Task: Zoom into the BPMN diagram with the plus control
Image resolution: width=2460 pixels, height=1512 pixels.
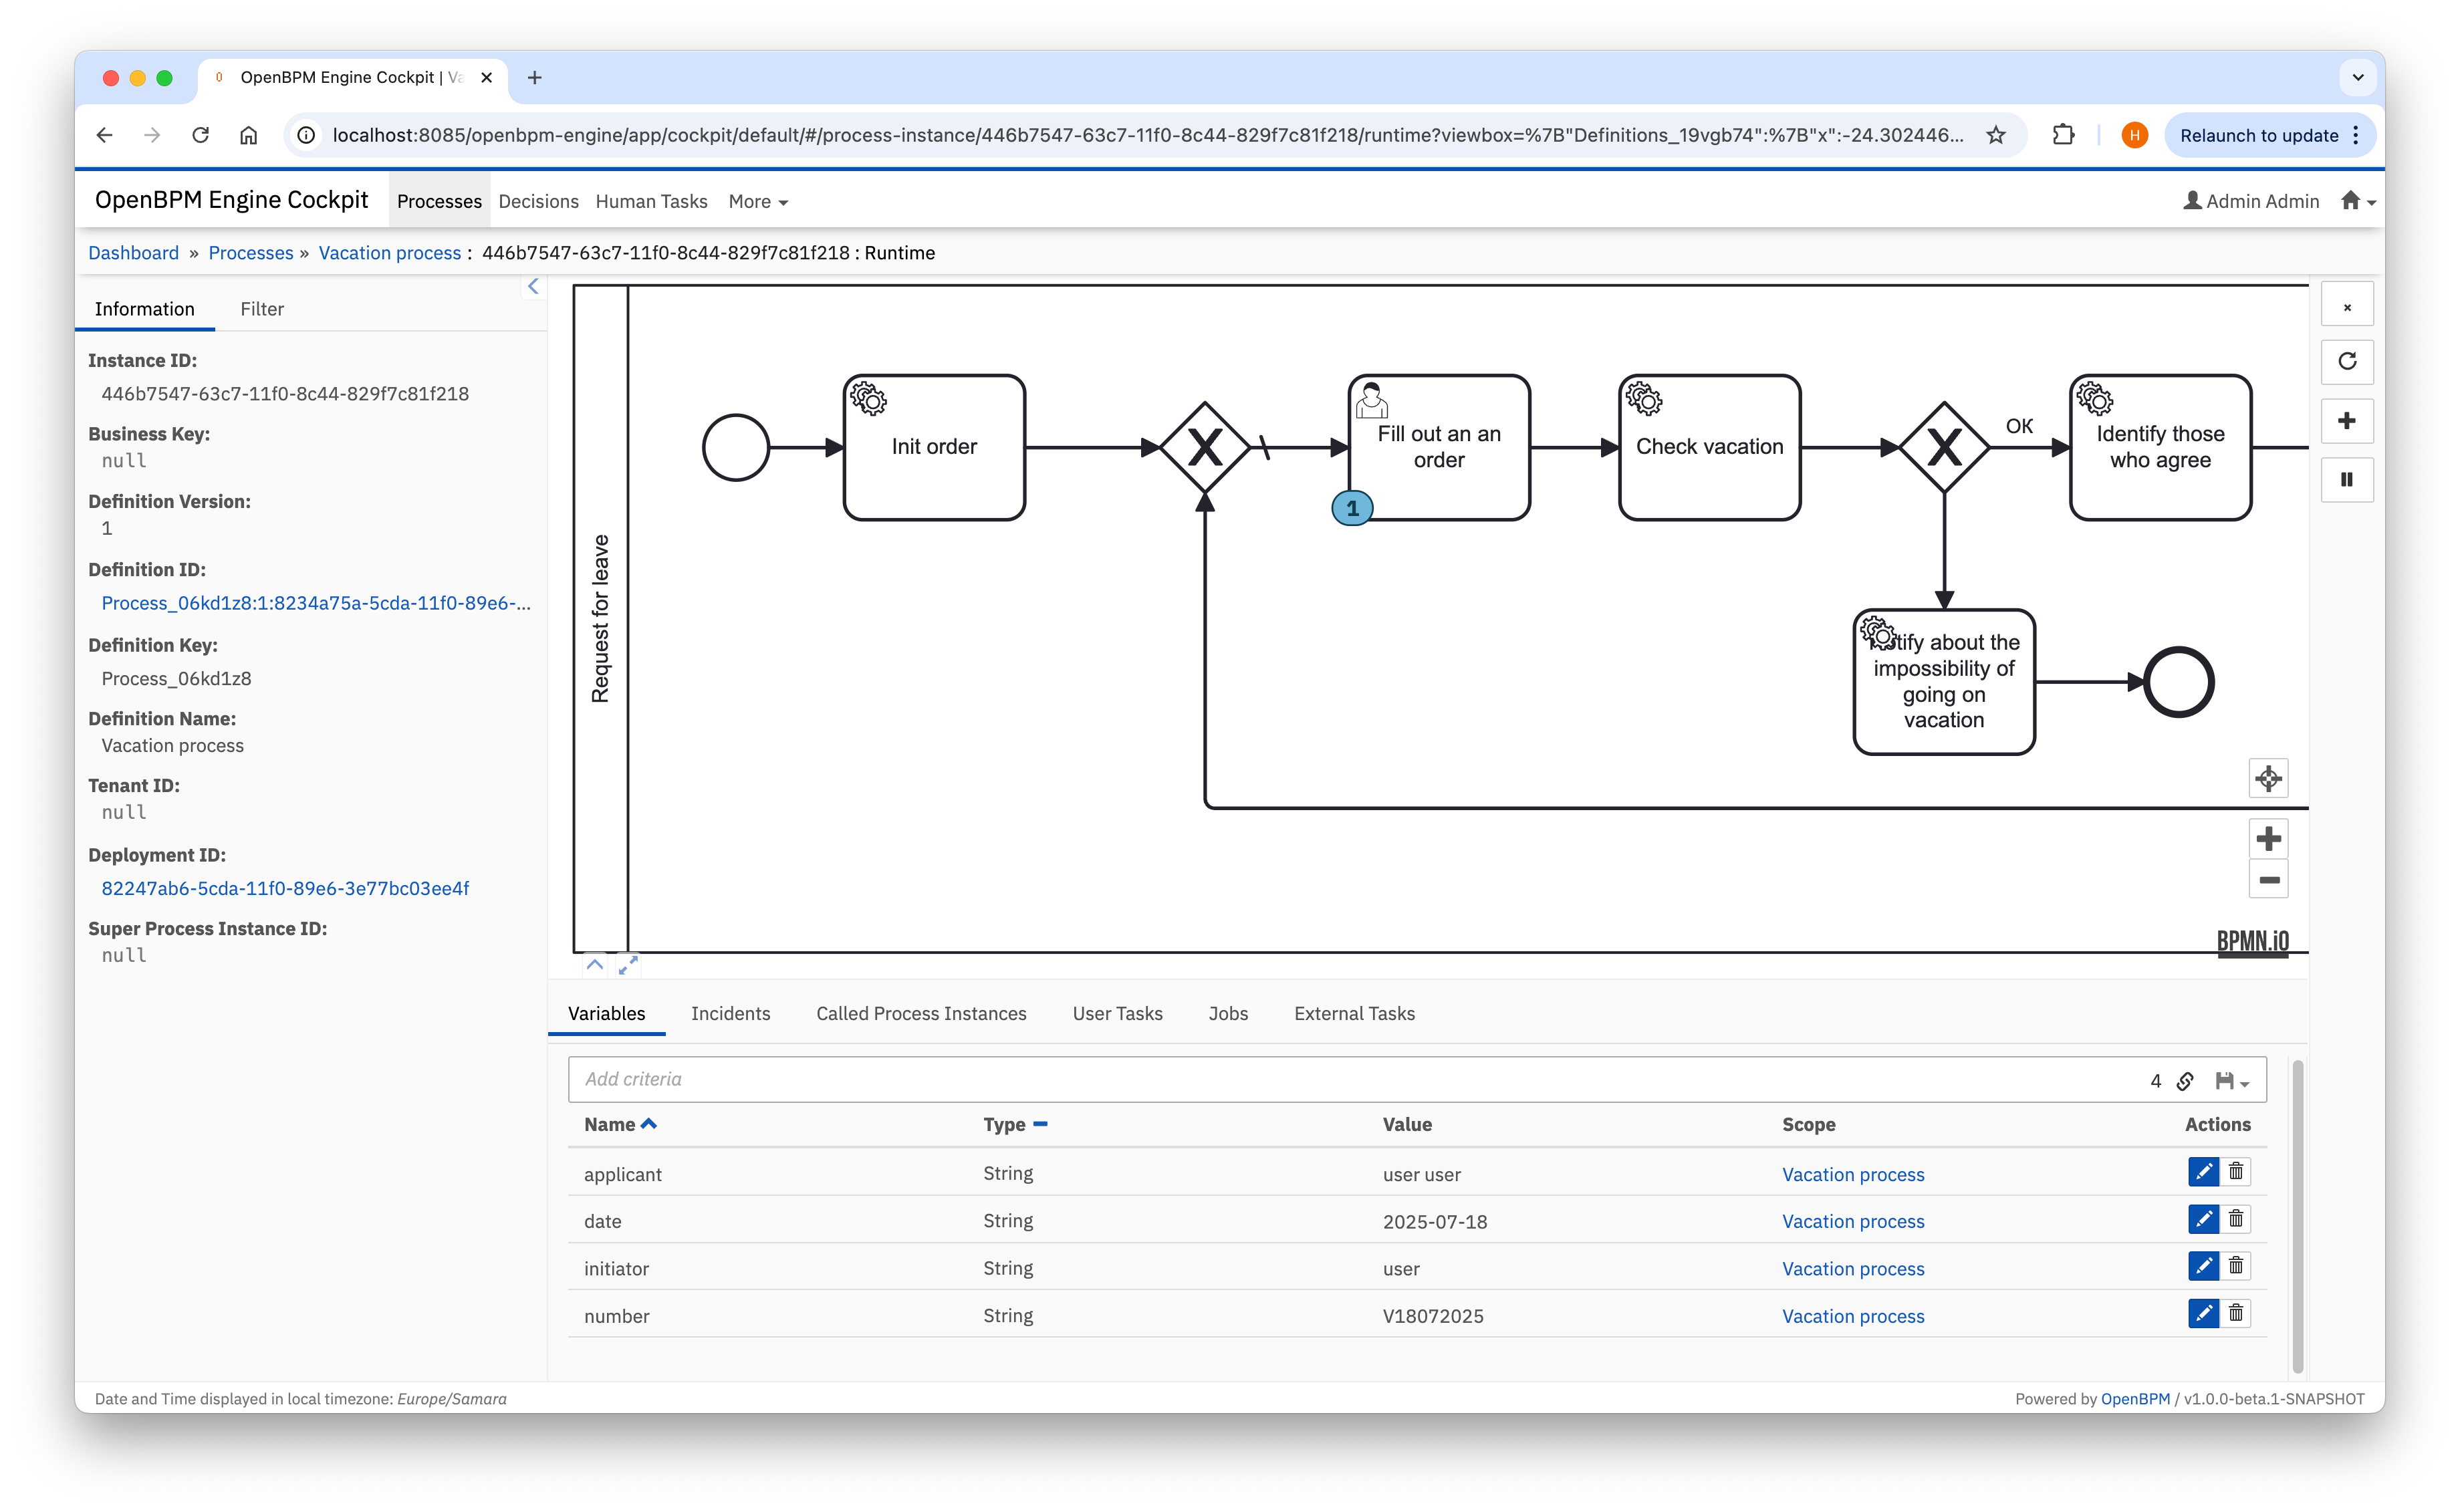Action: (x=2269, y=839)
